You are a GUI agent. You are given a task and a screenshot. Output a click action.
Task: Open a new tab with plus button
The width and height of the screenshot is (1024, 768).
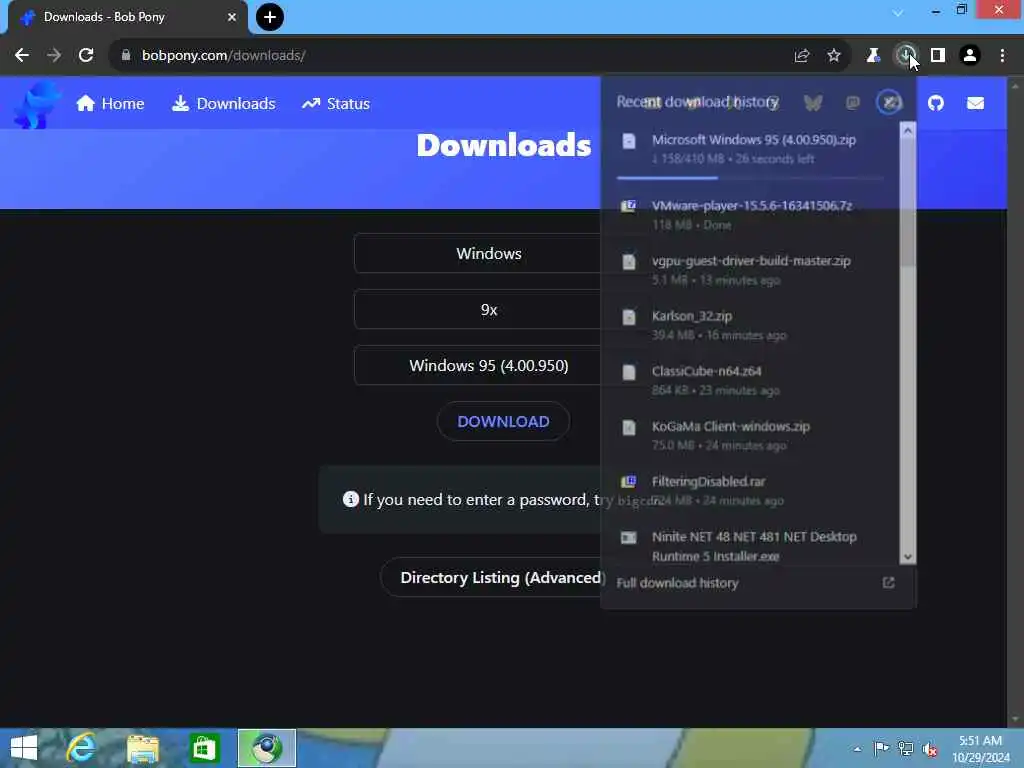click(270, 17)
